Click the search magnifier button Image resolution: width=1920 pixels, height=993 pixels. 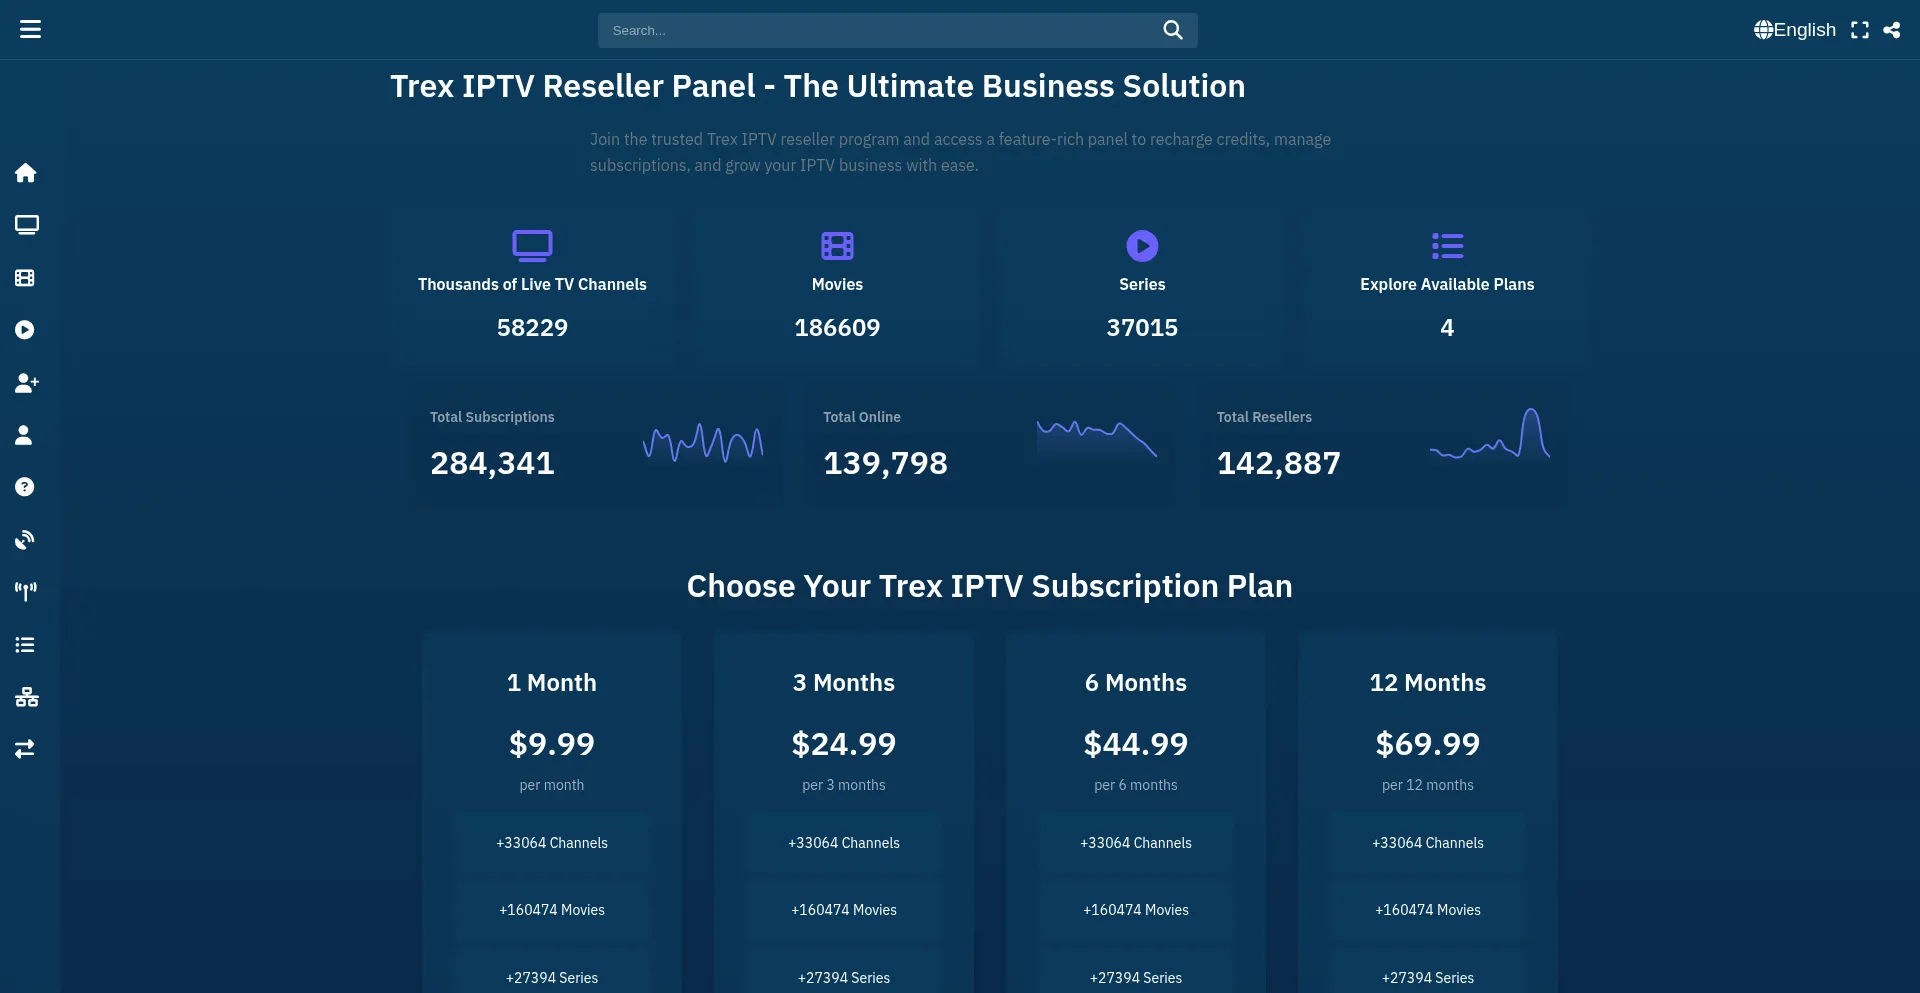(1173, 30)
